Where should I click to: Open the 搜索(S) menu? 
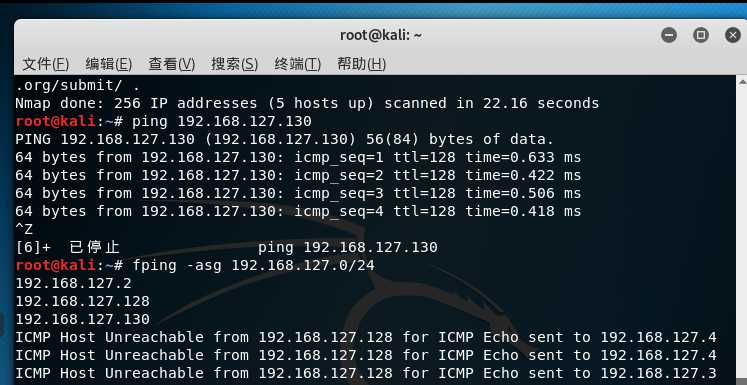click(234, 64)
